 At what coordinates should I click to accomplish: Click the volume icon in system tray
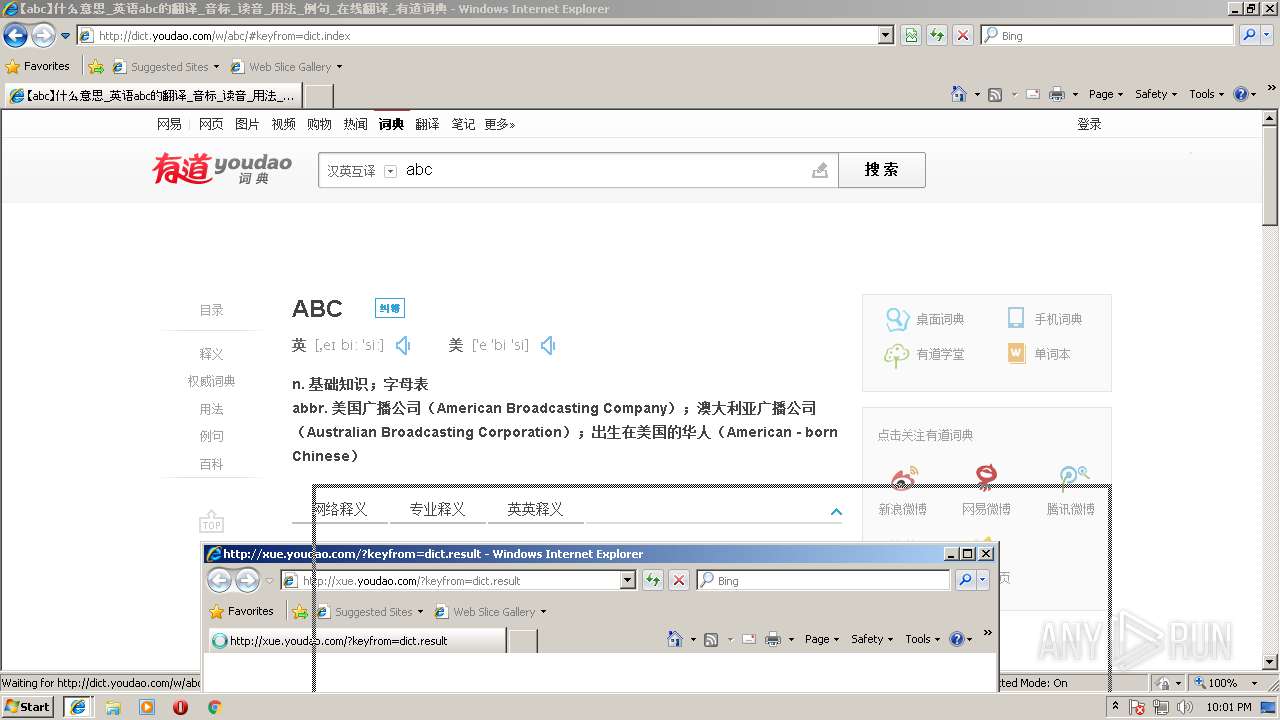[x=1185, y=707]
